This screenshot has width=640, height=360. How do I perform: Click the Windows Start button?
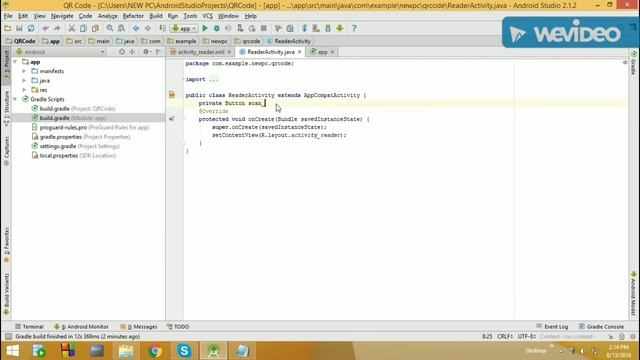point(12,351)
